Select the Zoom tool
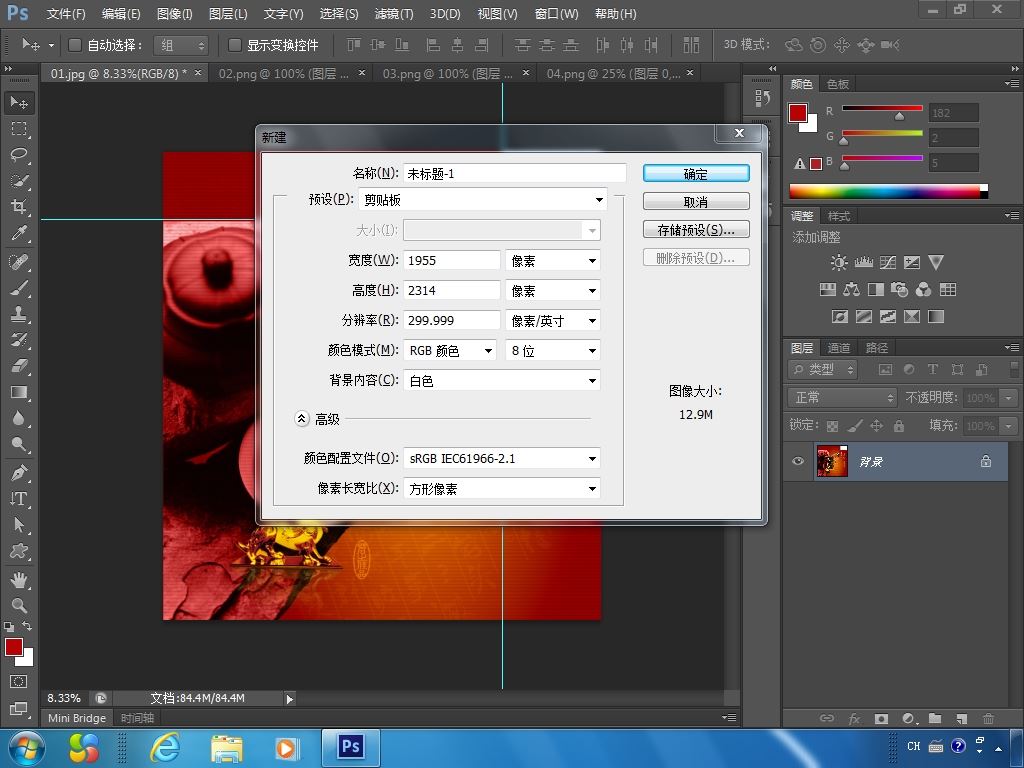This screenshot has width=1024, height=768. pos(19,605)
